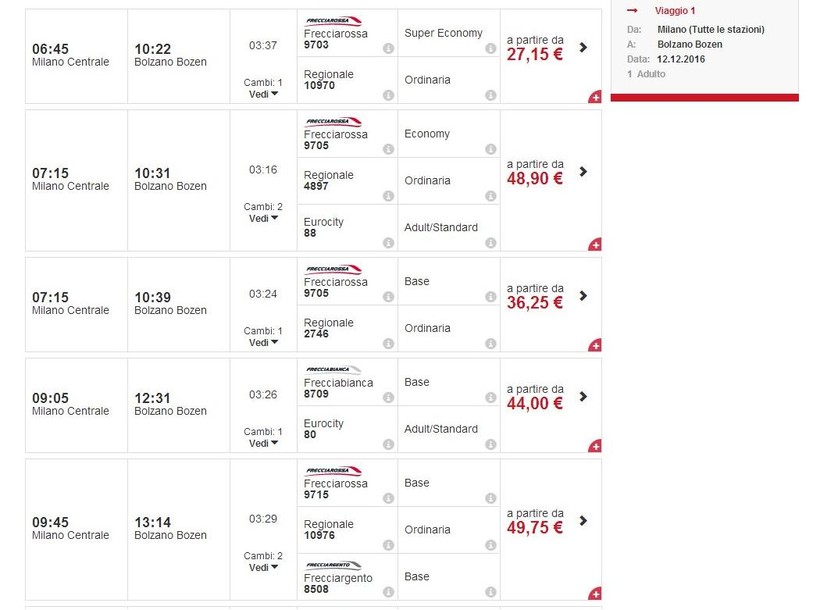
Task: Click info icon next to Eurocity 88
Action: click(388, 243)
